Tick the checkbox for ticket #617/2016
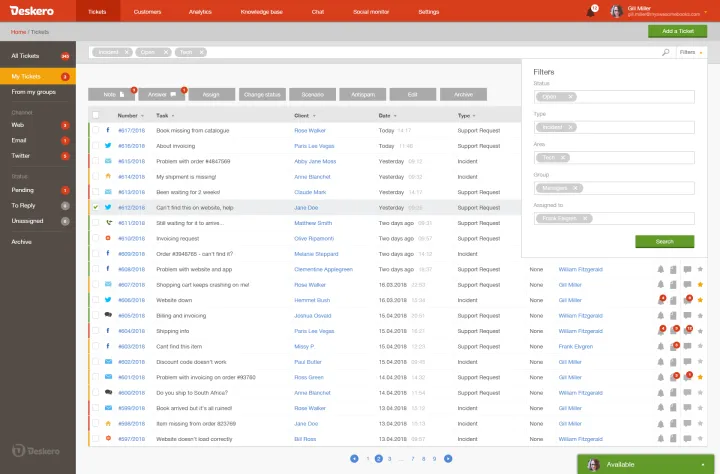Viewport: 720px width, 474px height. (x=96, y=130)
